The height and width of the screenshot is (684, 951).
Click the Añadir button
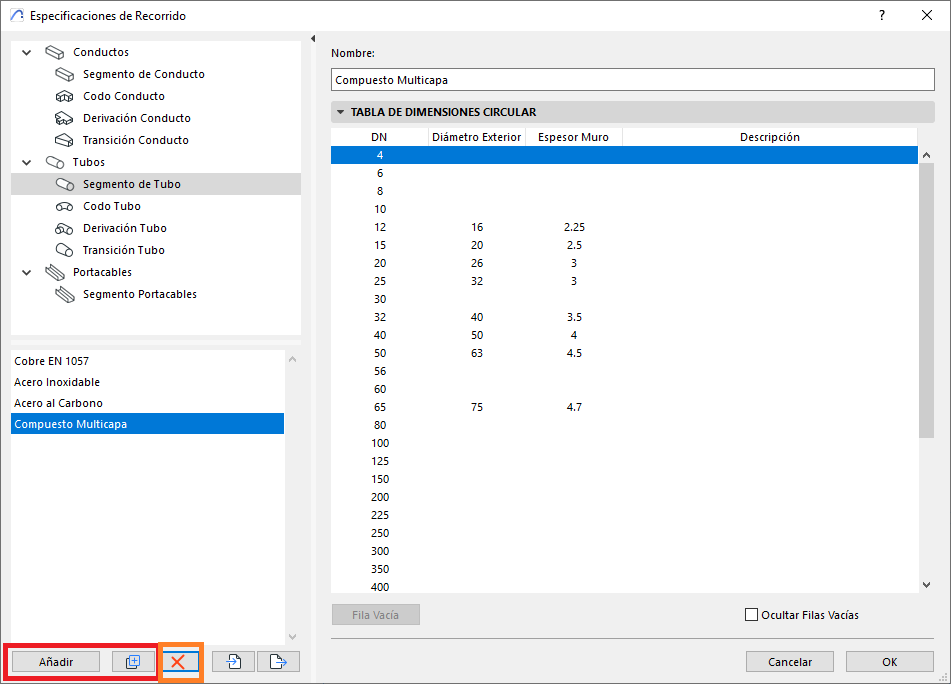point(56,662)
